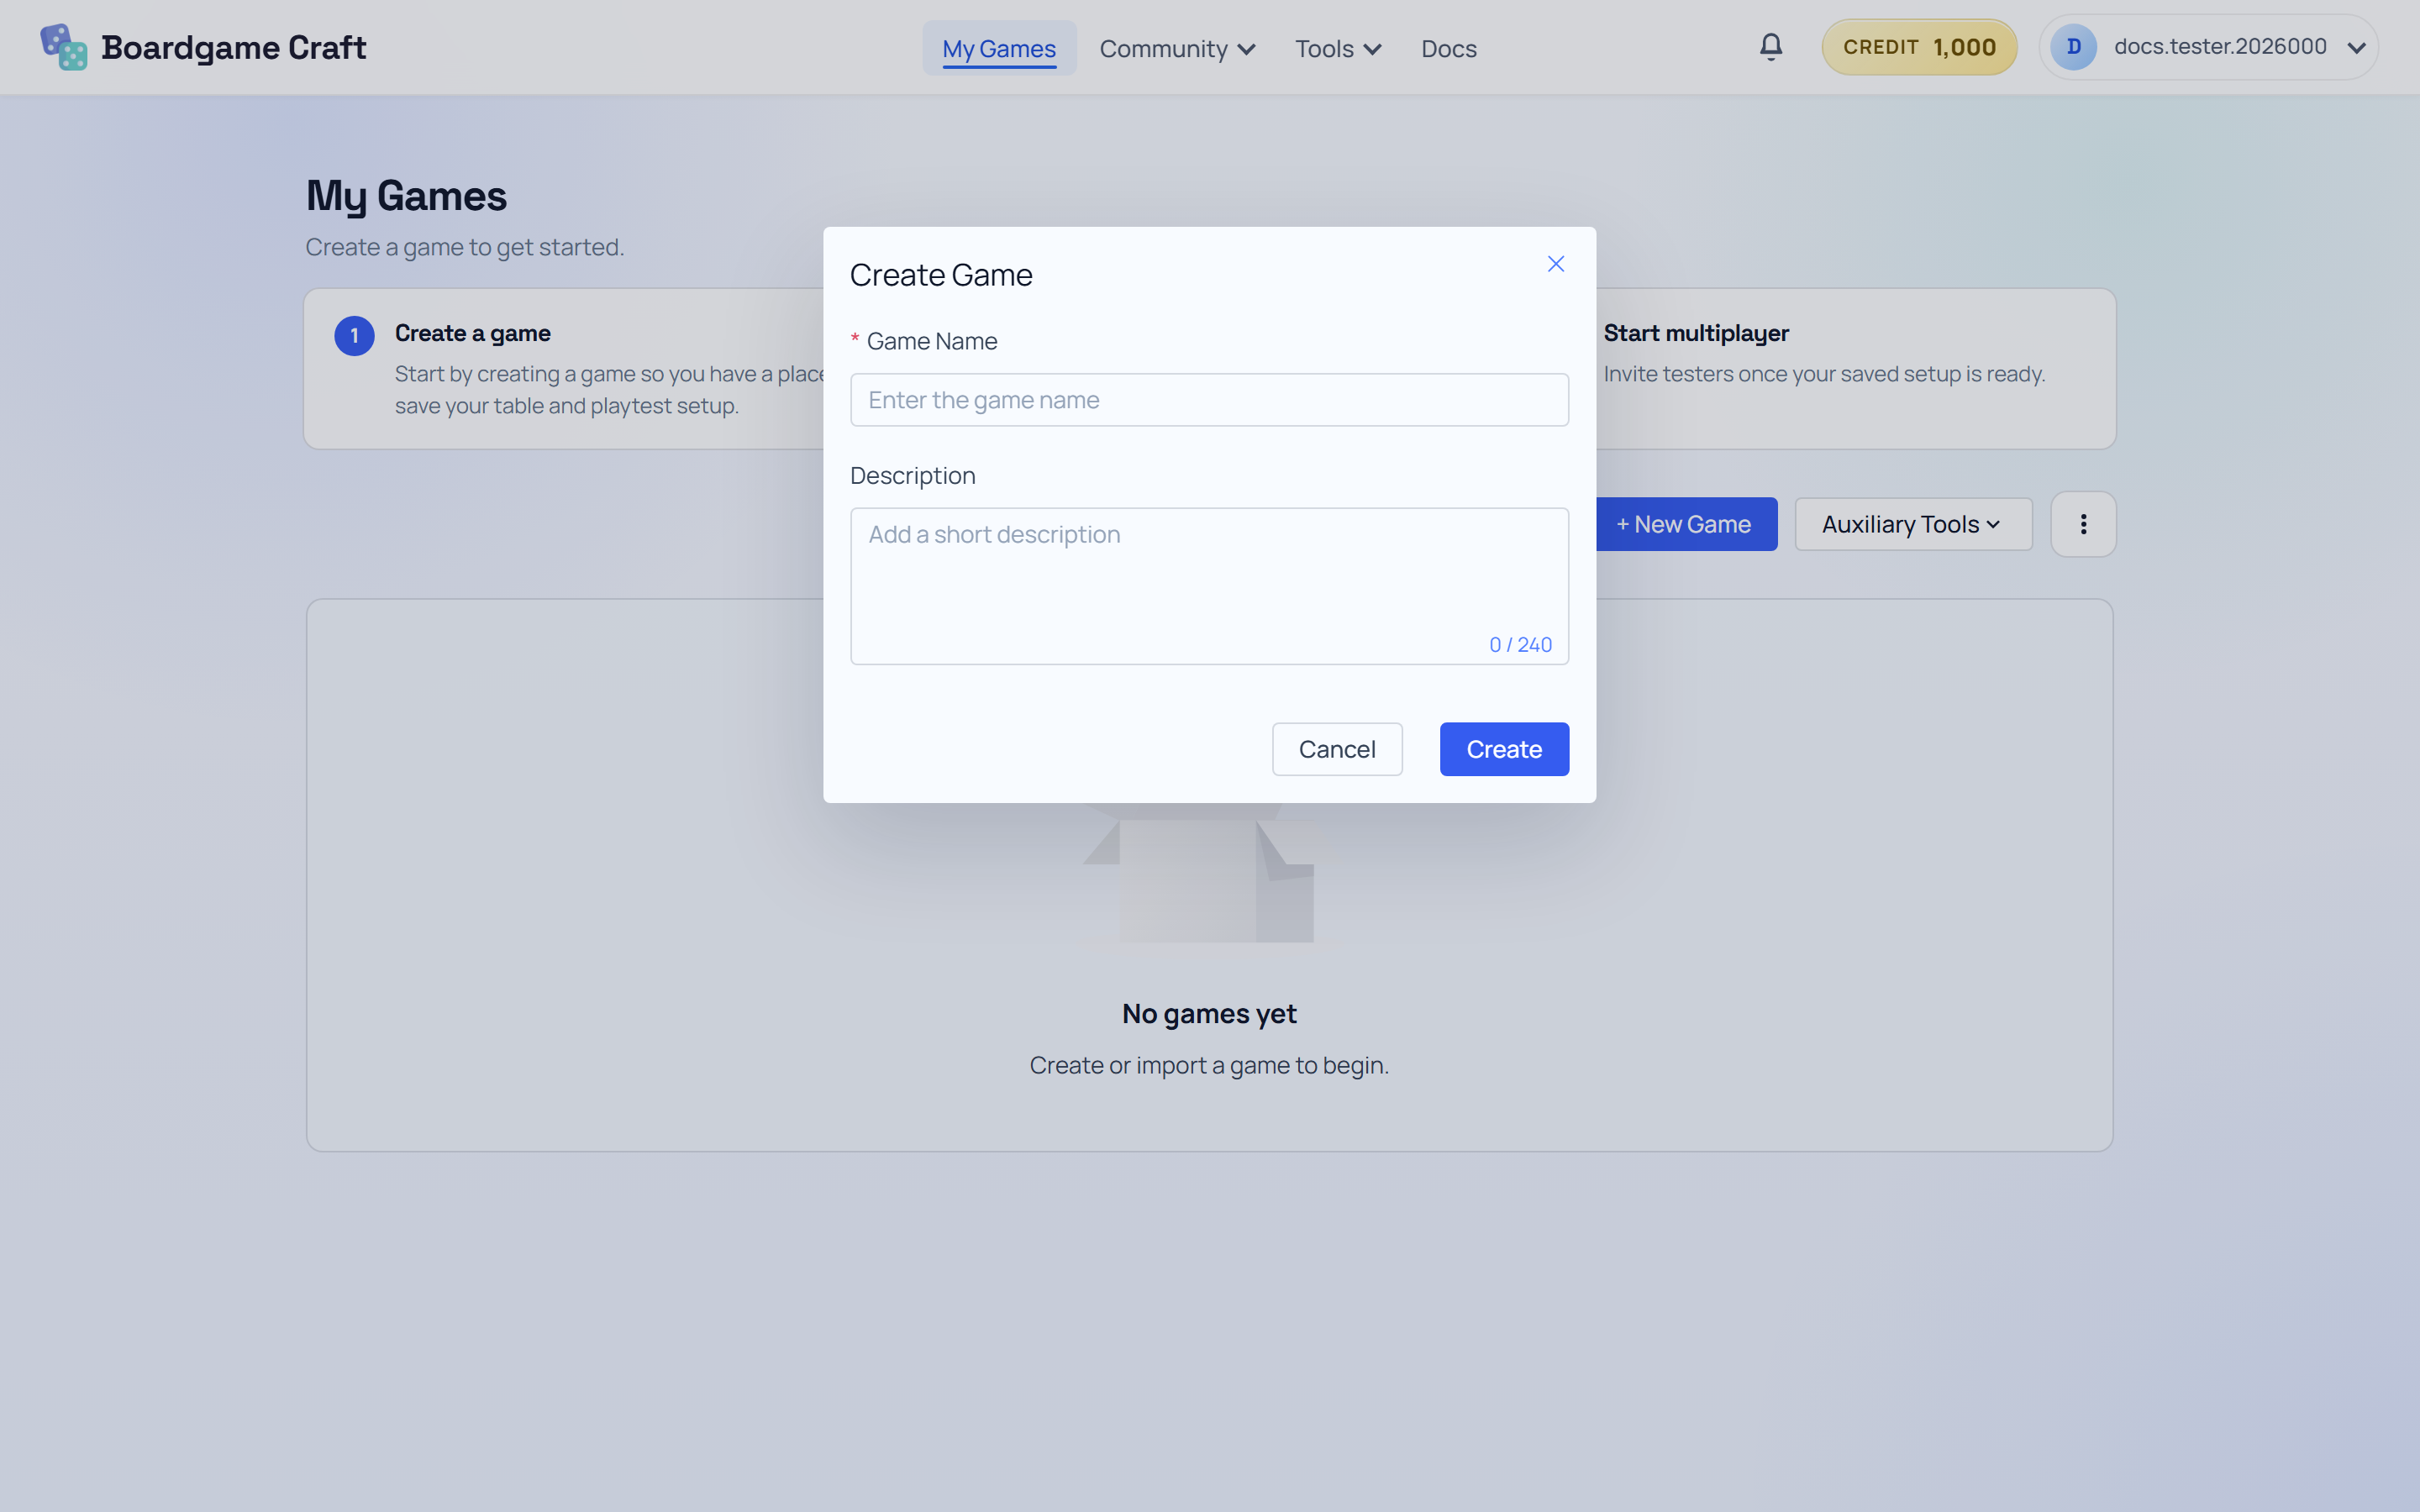Focus the Game Name input field

pos(1209,400)
